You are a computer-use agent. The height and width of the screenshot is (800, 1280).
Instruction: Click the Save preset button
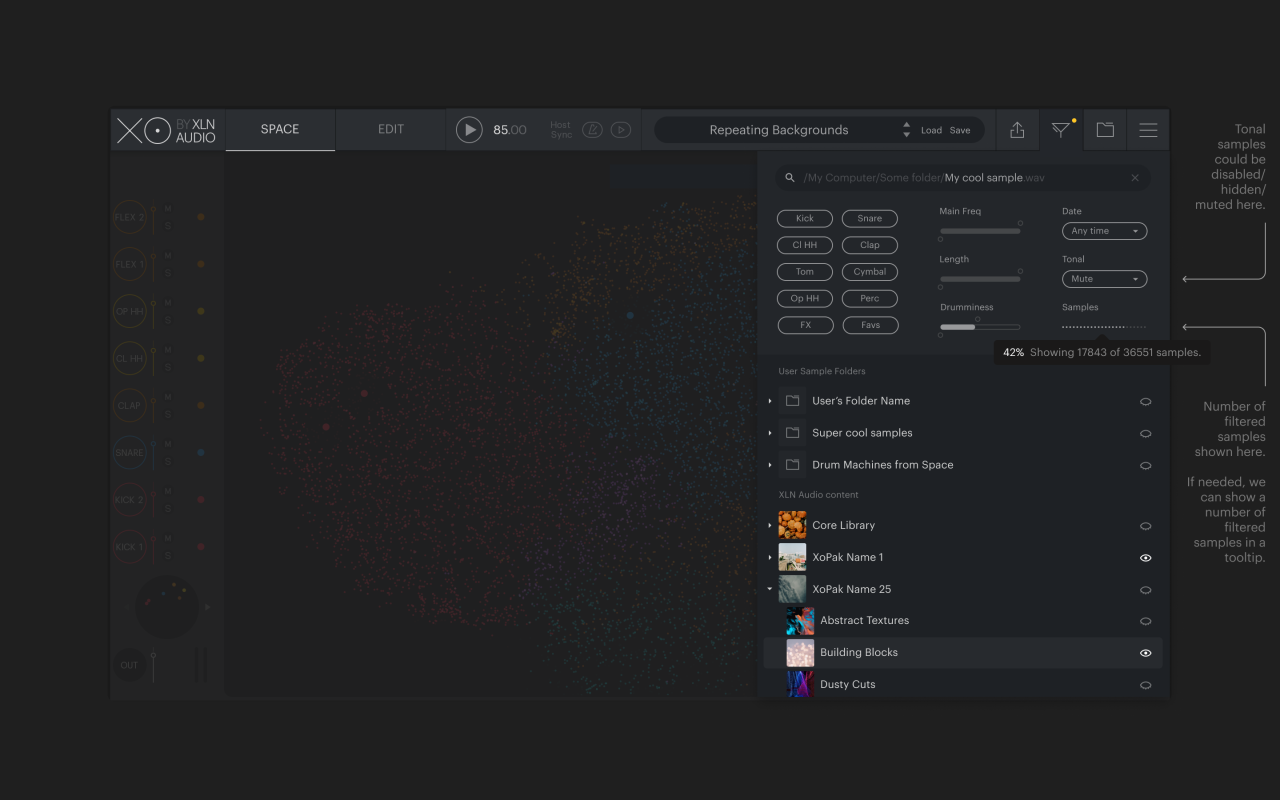(x=960, y=130)
